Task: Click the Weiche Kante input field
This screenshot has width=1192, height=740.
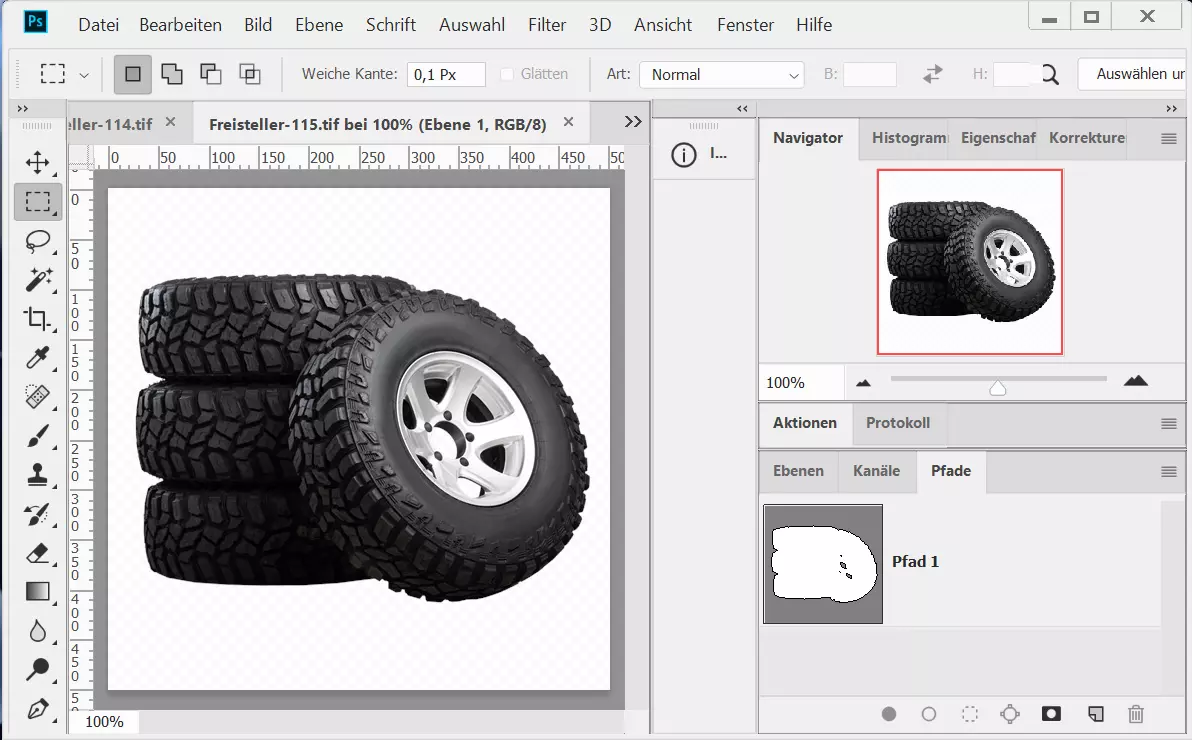Action: click(x=447, y=75)
